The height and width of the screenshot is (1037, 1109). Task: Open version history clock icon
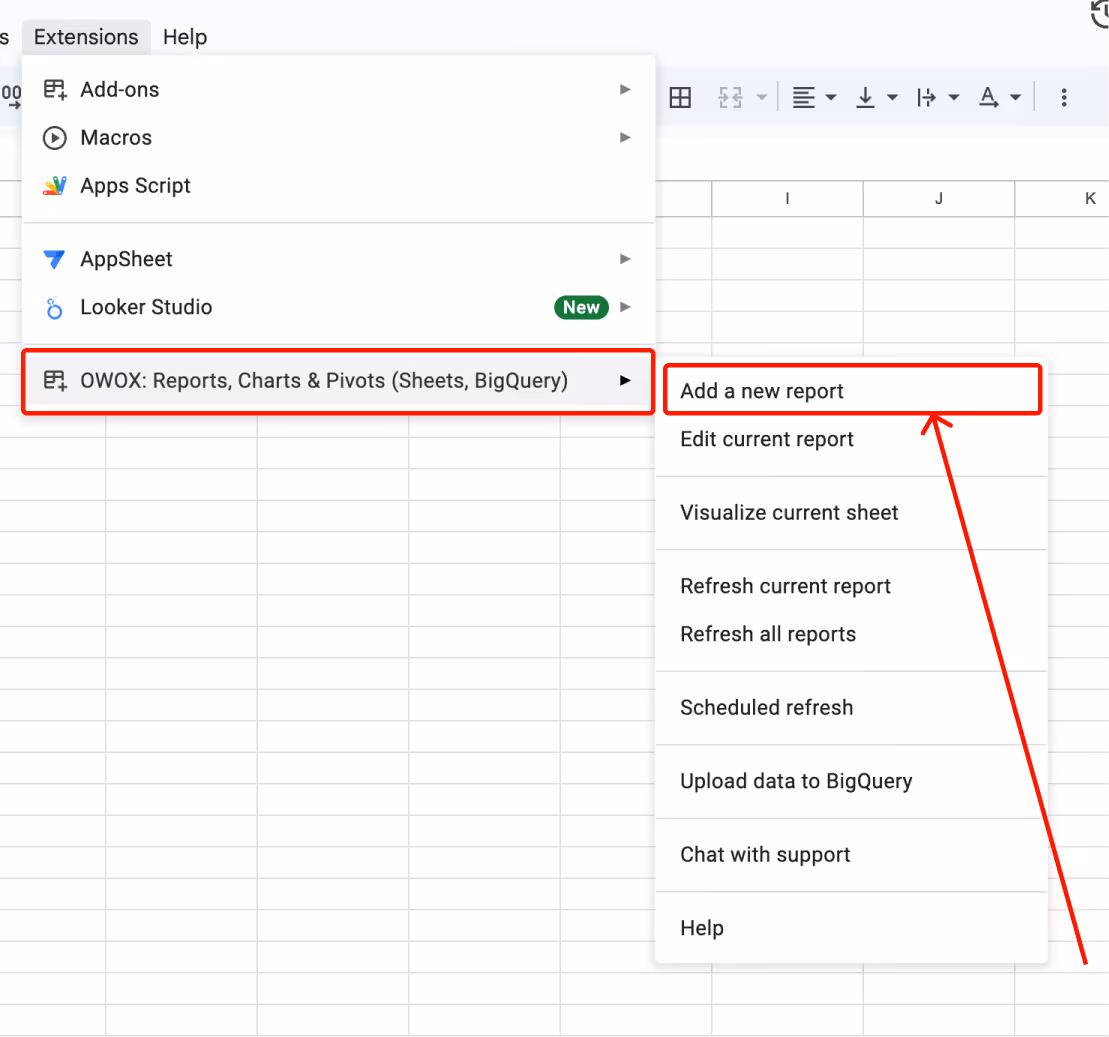1099,14
